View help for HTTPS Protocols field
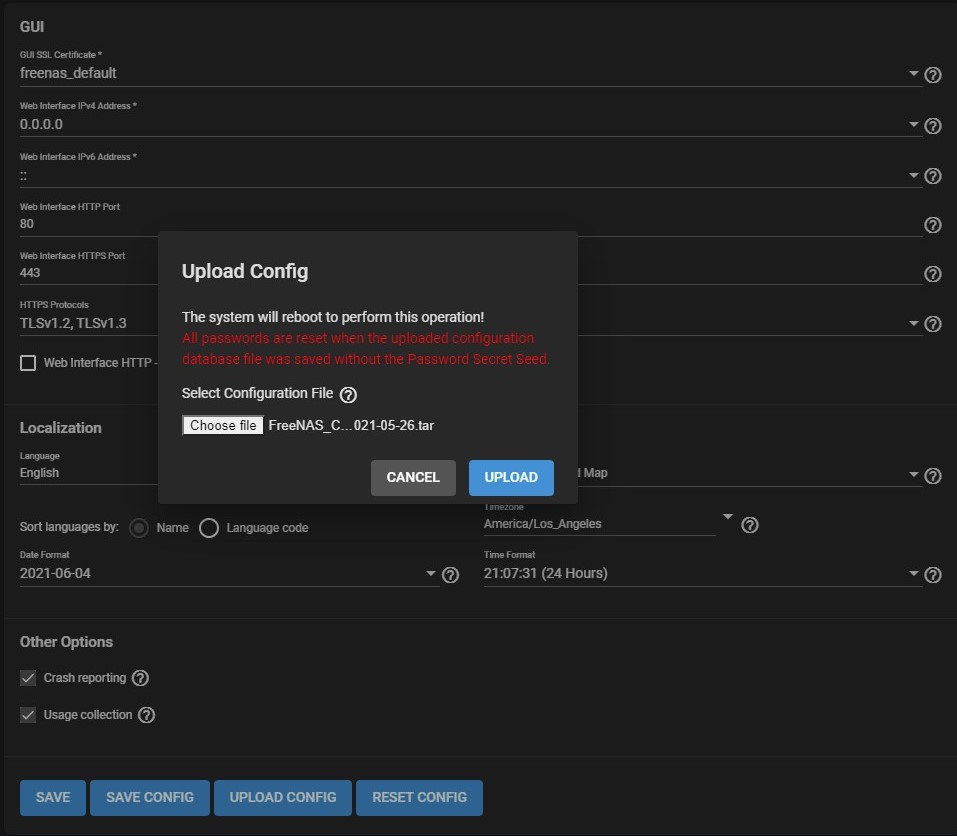 pos(933,324)
